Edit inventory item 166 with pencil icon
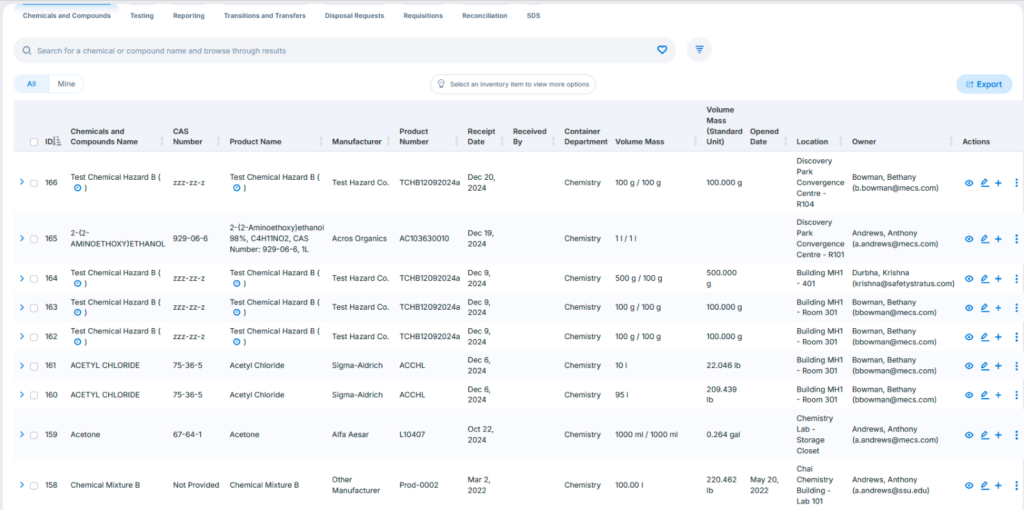This screenshot has width=1024, height=510. pos(985,183)
